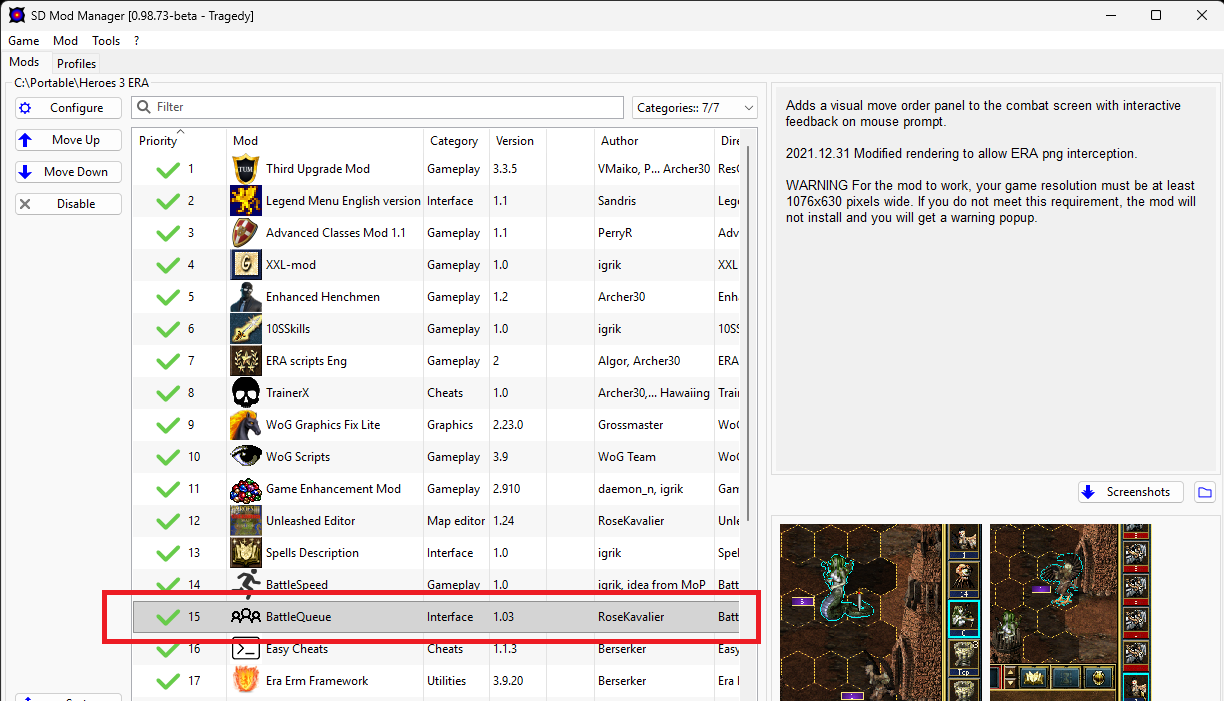Click the Third Upgrade Mod shield icon
This screenshot has height=701, width=1224.
[246, 169]
